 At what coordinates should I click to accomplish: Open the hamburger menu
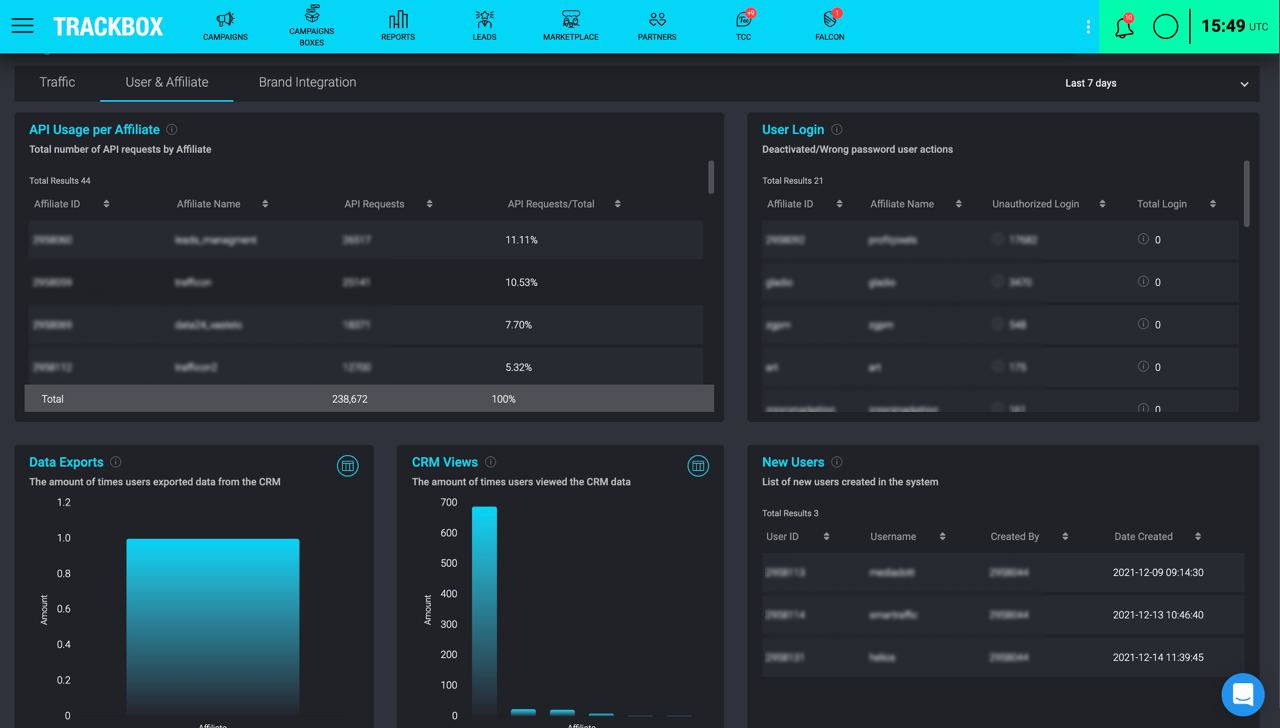[22, 26]
